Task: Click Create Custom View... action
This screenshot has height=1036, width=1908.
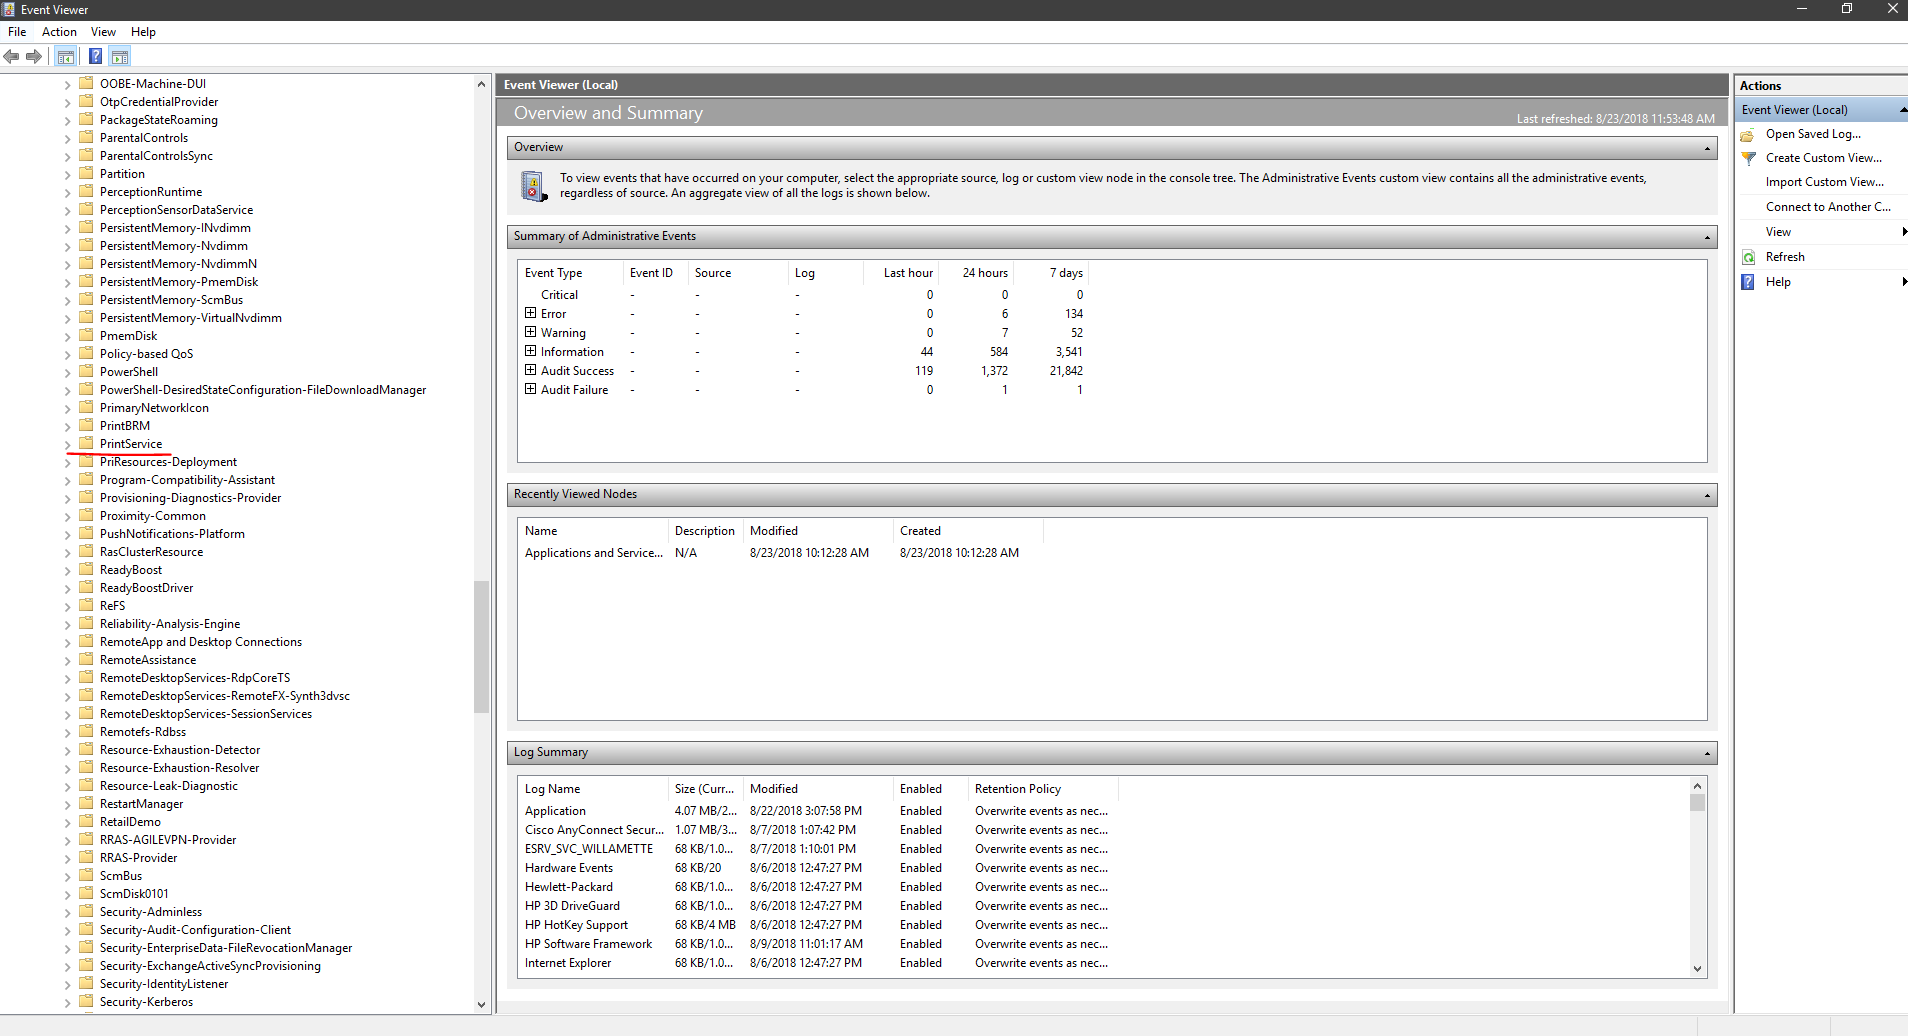Action: [x=1823, y=158]
